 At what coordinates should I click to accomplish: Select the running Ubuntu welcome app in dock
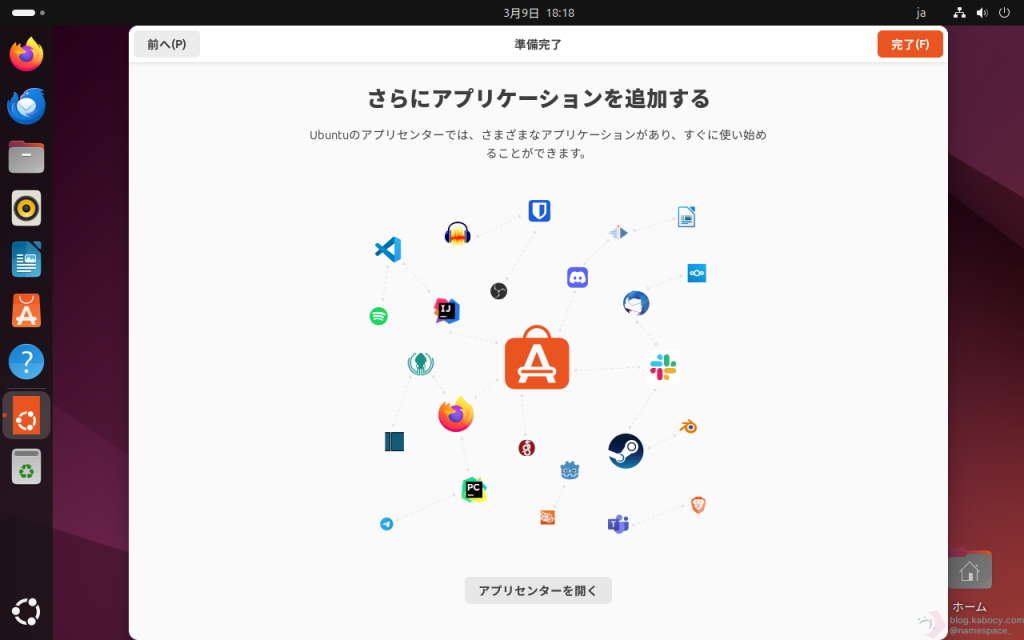click(x=27, y=415)
